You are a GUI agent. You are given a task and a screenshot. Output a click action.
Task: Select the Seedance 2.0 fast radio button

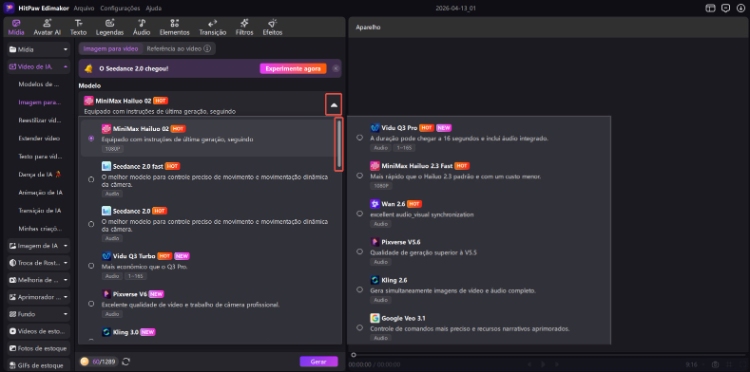(91, 179)
